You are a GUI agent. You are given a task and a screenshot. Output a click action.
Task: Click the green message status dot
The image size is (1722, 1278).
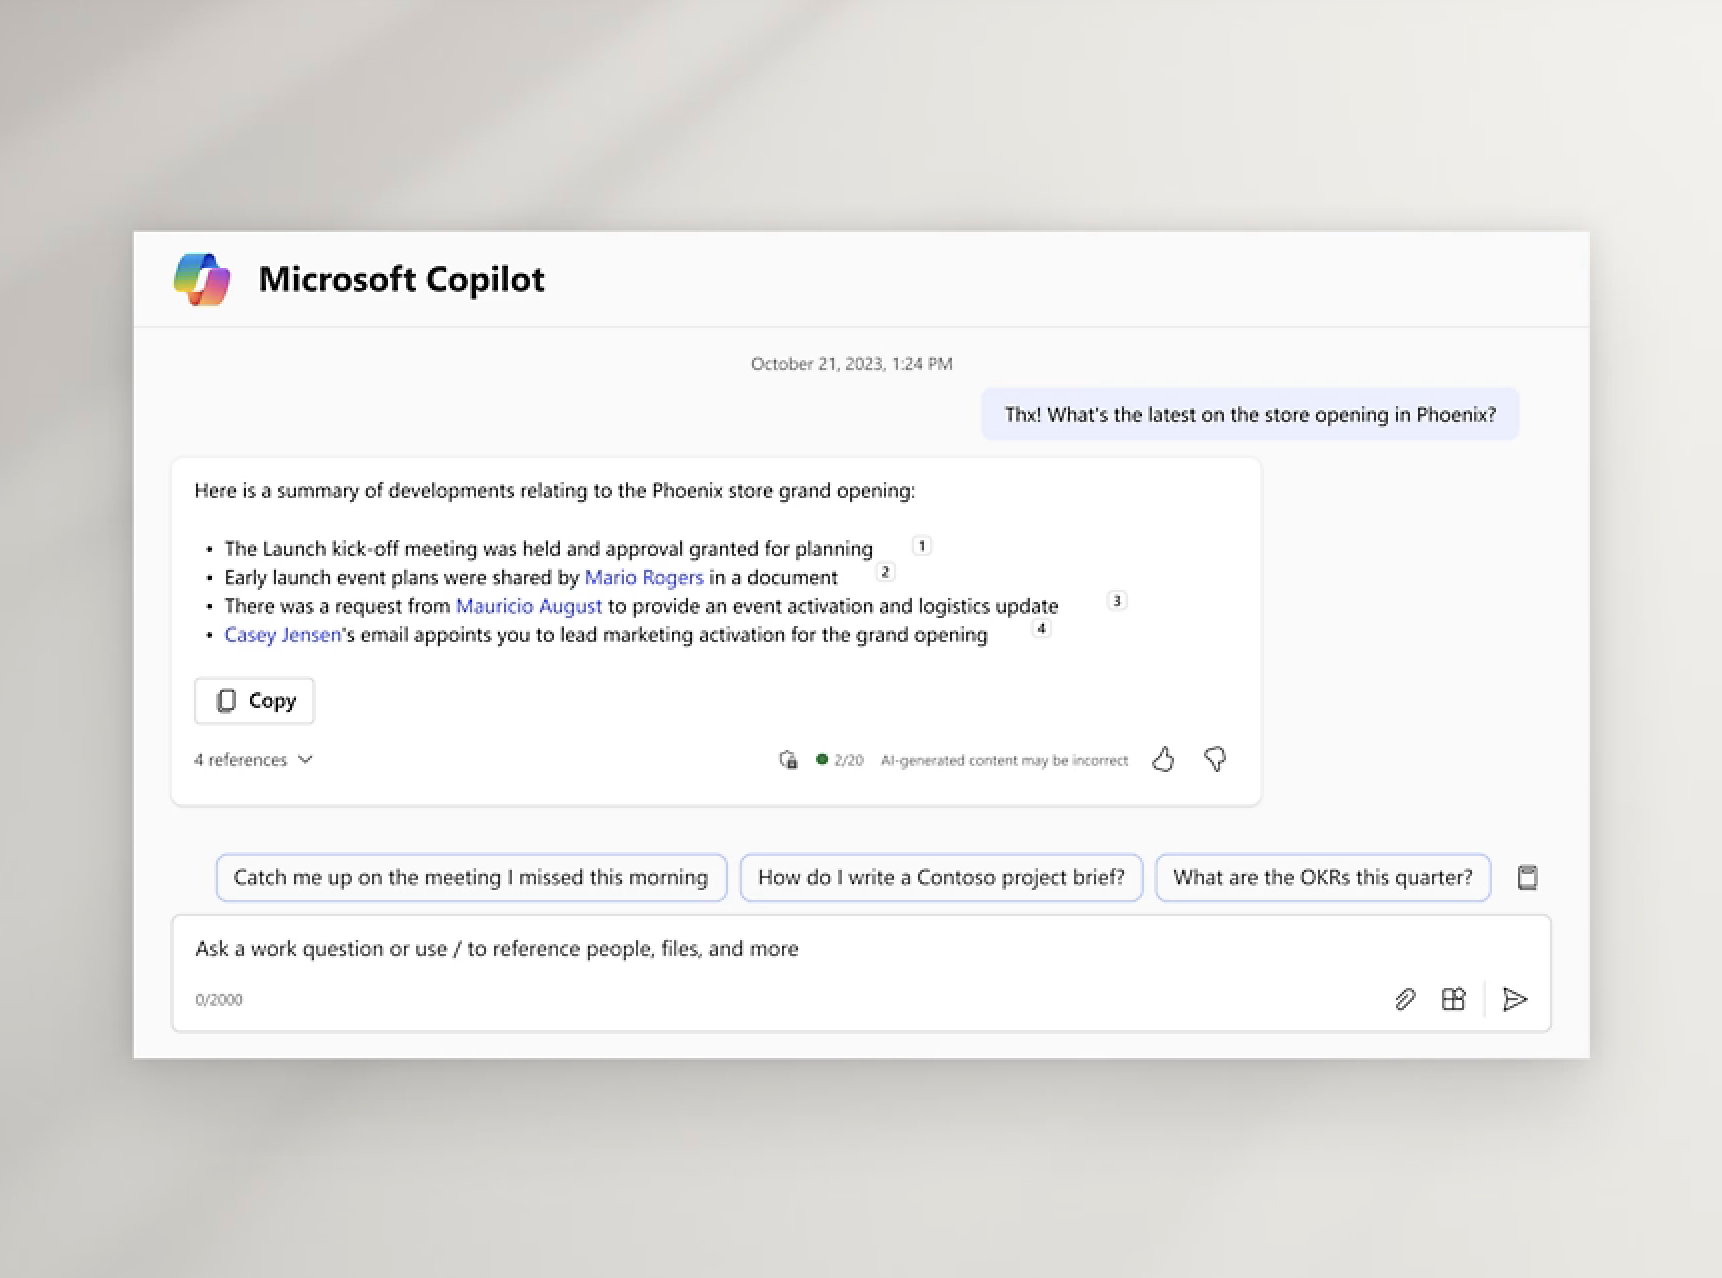(822, 759)
